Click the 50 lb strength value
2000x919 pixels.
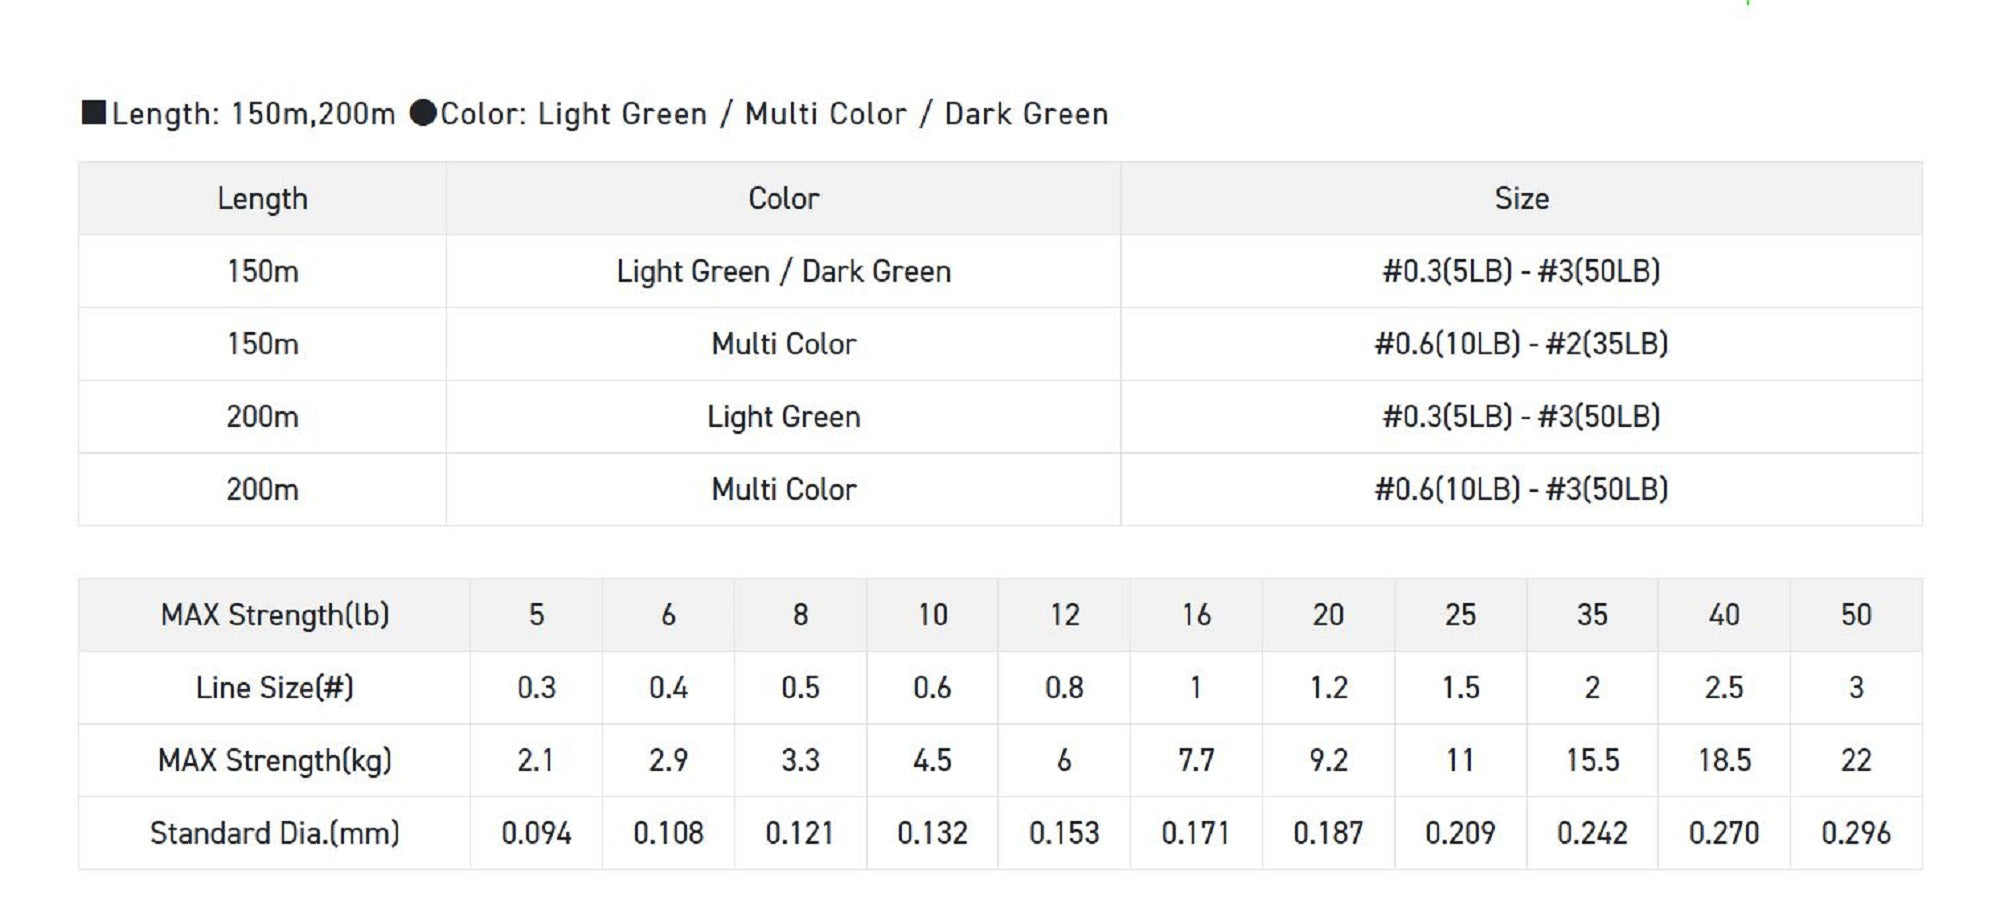click(1855, 615)
